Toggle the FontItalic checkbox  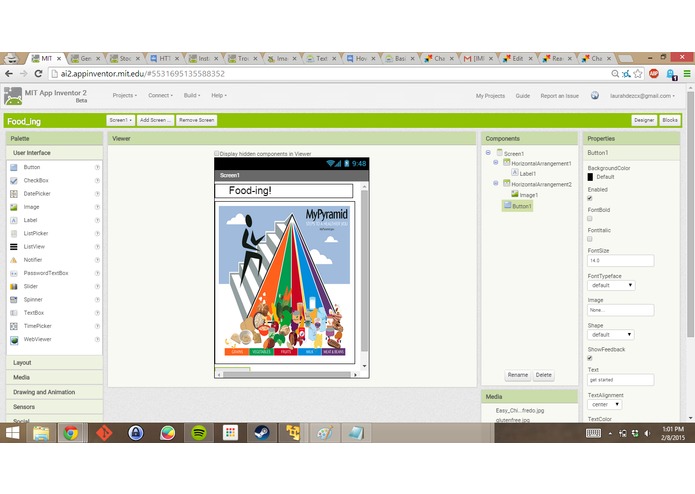[590, 239]
